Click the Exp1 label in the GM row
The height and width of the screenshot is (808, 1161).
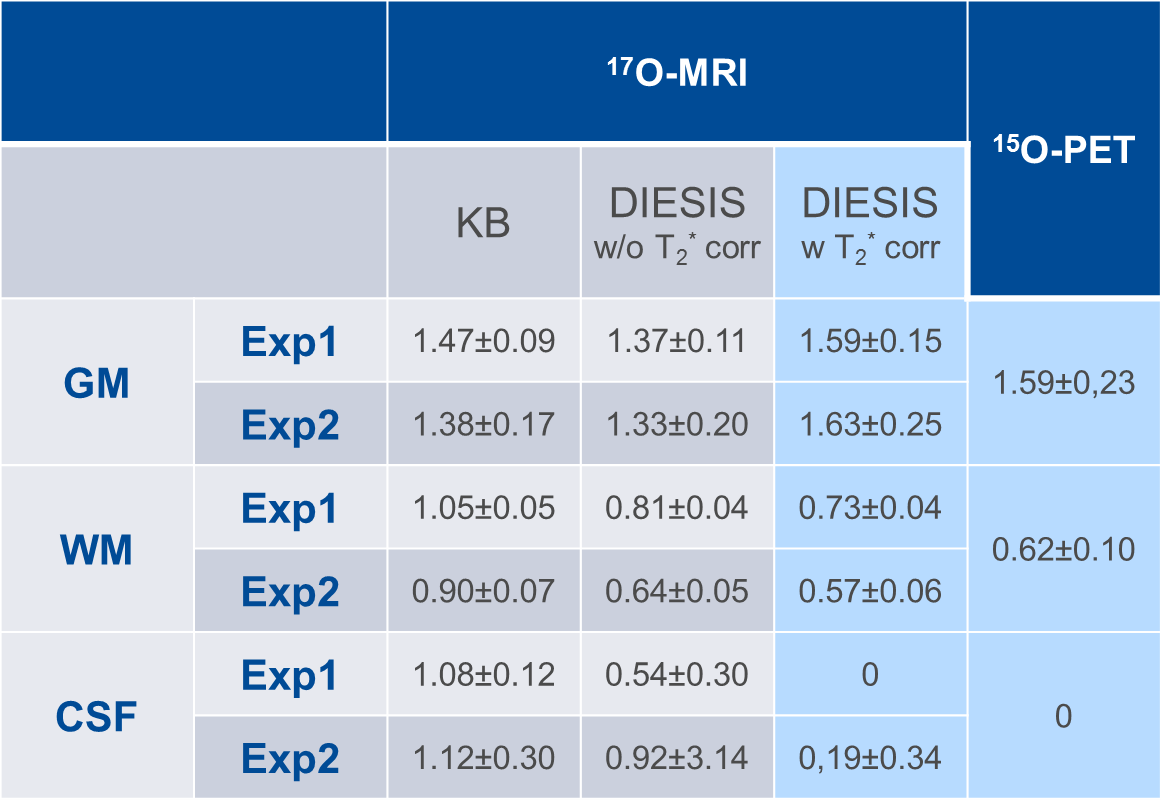pyautogui.click(x=290, y=342)
